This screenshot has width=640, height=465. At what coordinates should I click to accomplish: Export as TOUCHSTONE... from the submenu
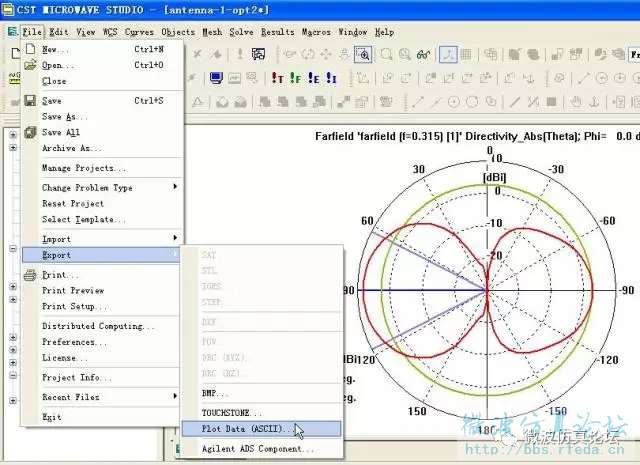coord(261,413)
